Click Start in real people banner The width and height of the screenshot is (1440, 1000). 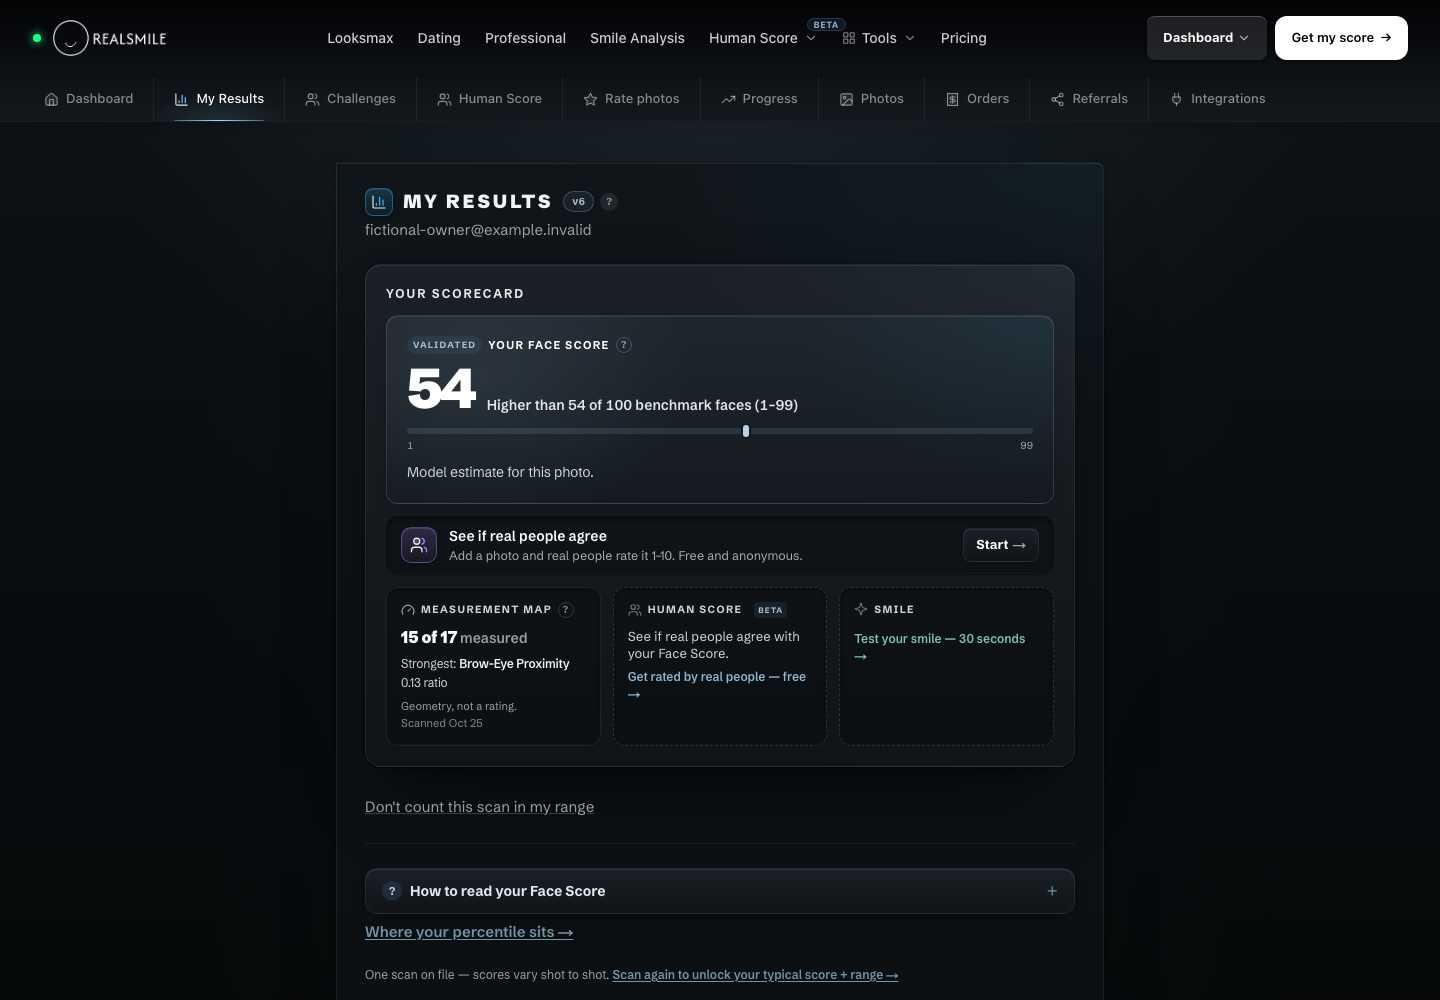1001,545
